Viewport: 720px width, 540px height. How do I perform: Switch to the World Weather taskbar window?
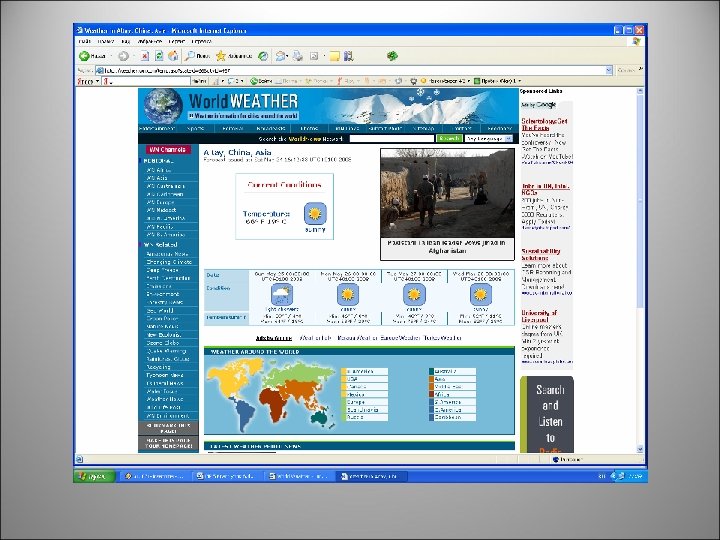coord(298,476)
